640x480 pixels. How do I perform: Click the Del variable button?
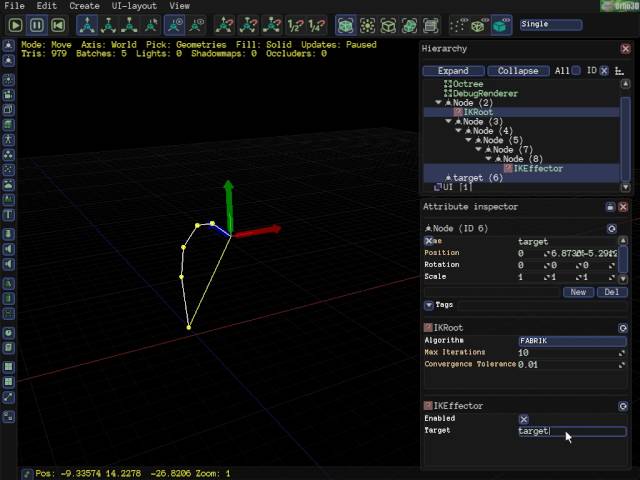point(612,292)
